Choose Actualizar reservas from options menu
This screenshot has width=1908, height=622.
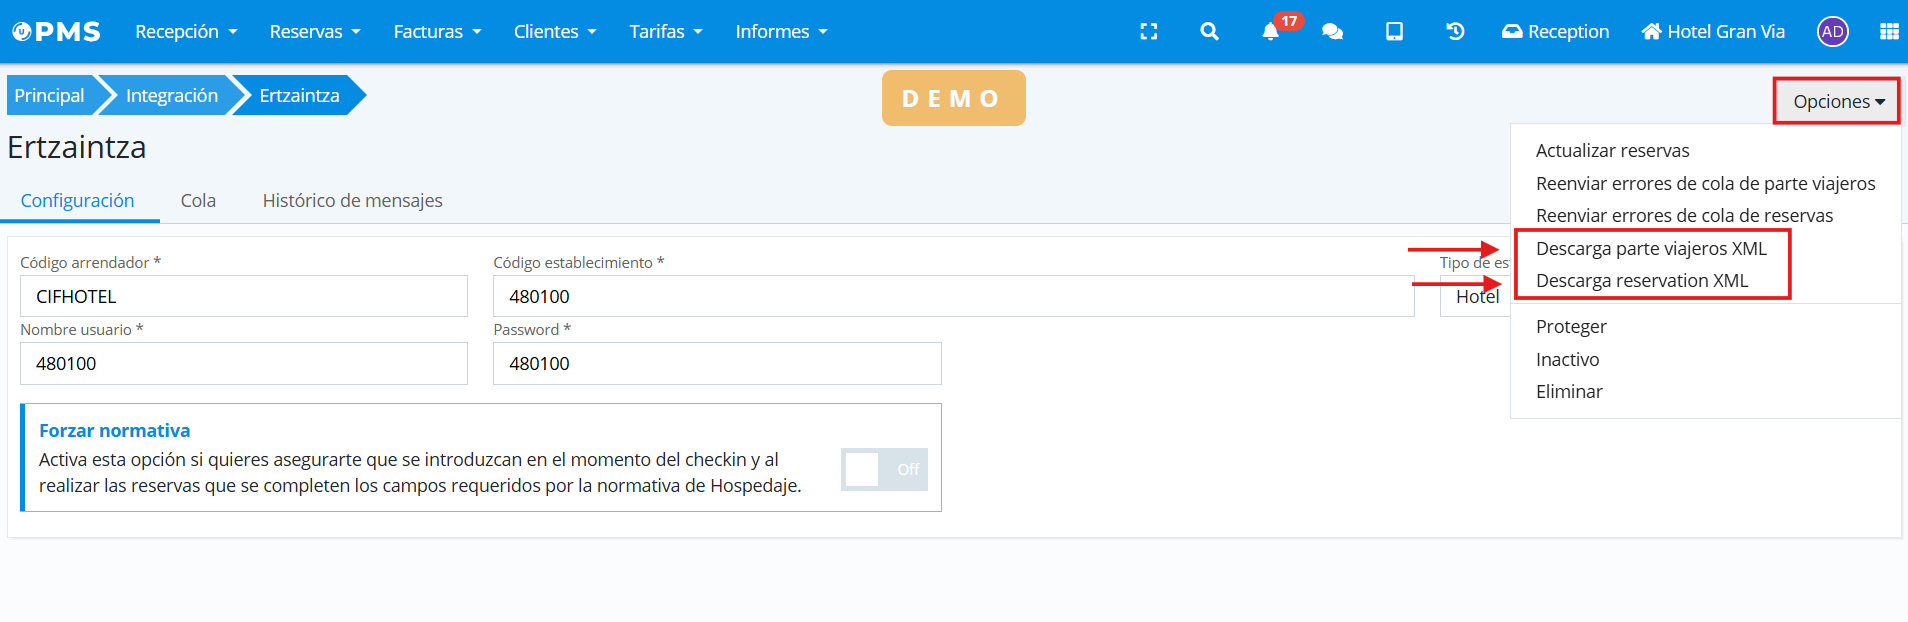[x=1612, y=151]
